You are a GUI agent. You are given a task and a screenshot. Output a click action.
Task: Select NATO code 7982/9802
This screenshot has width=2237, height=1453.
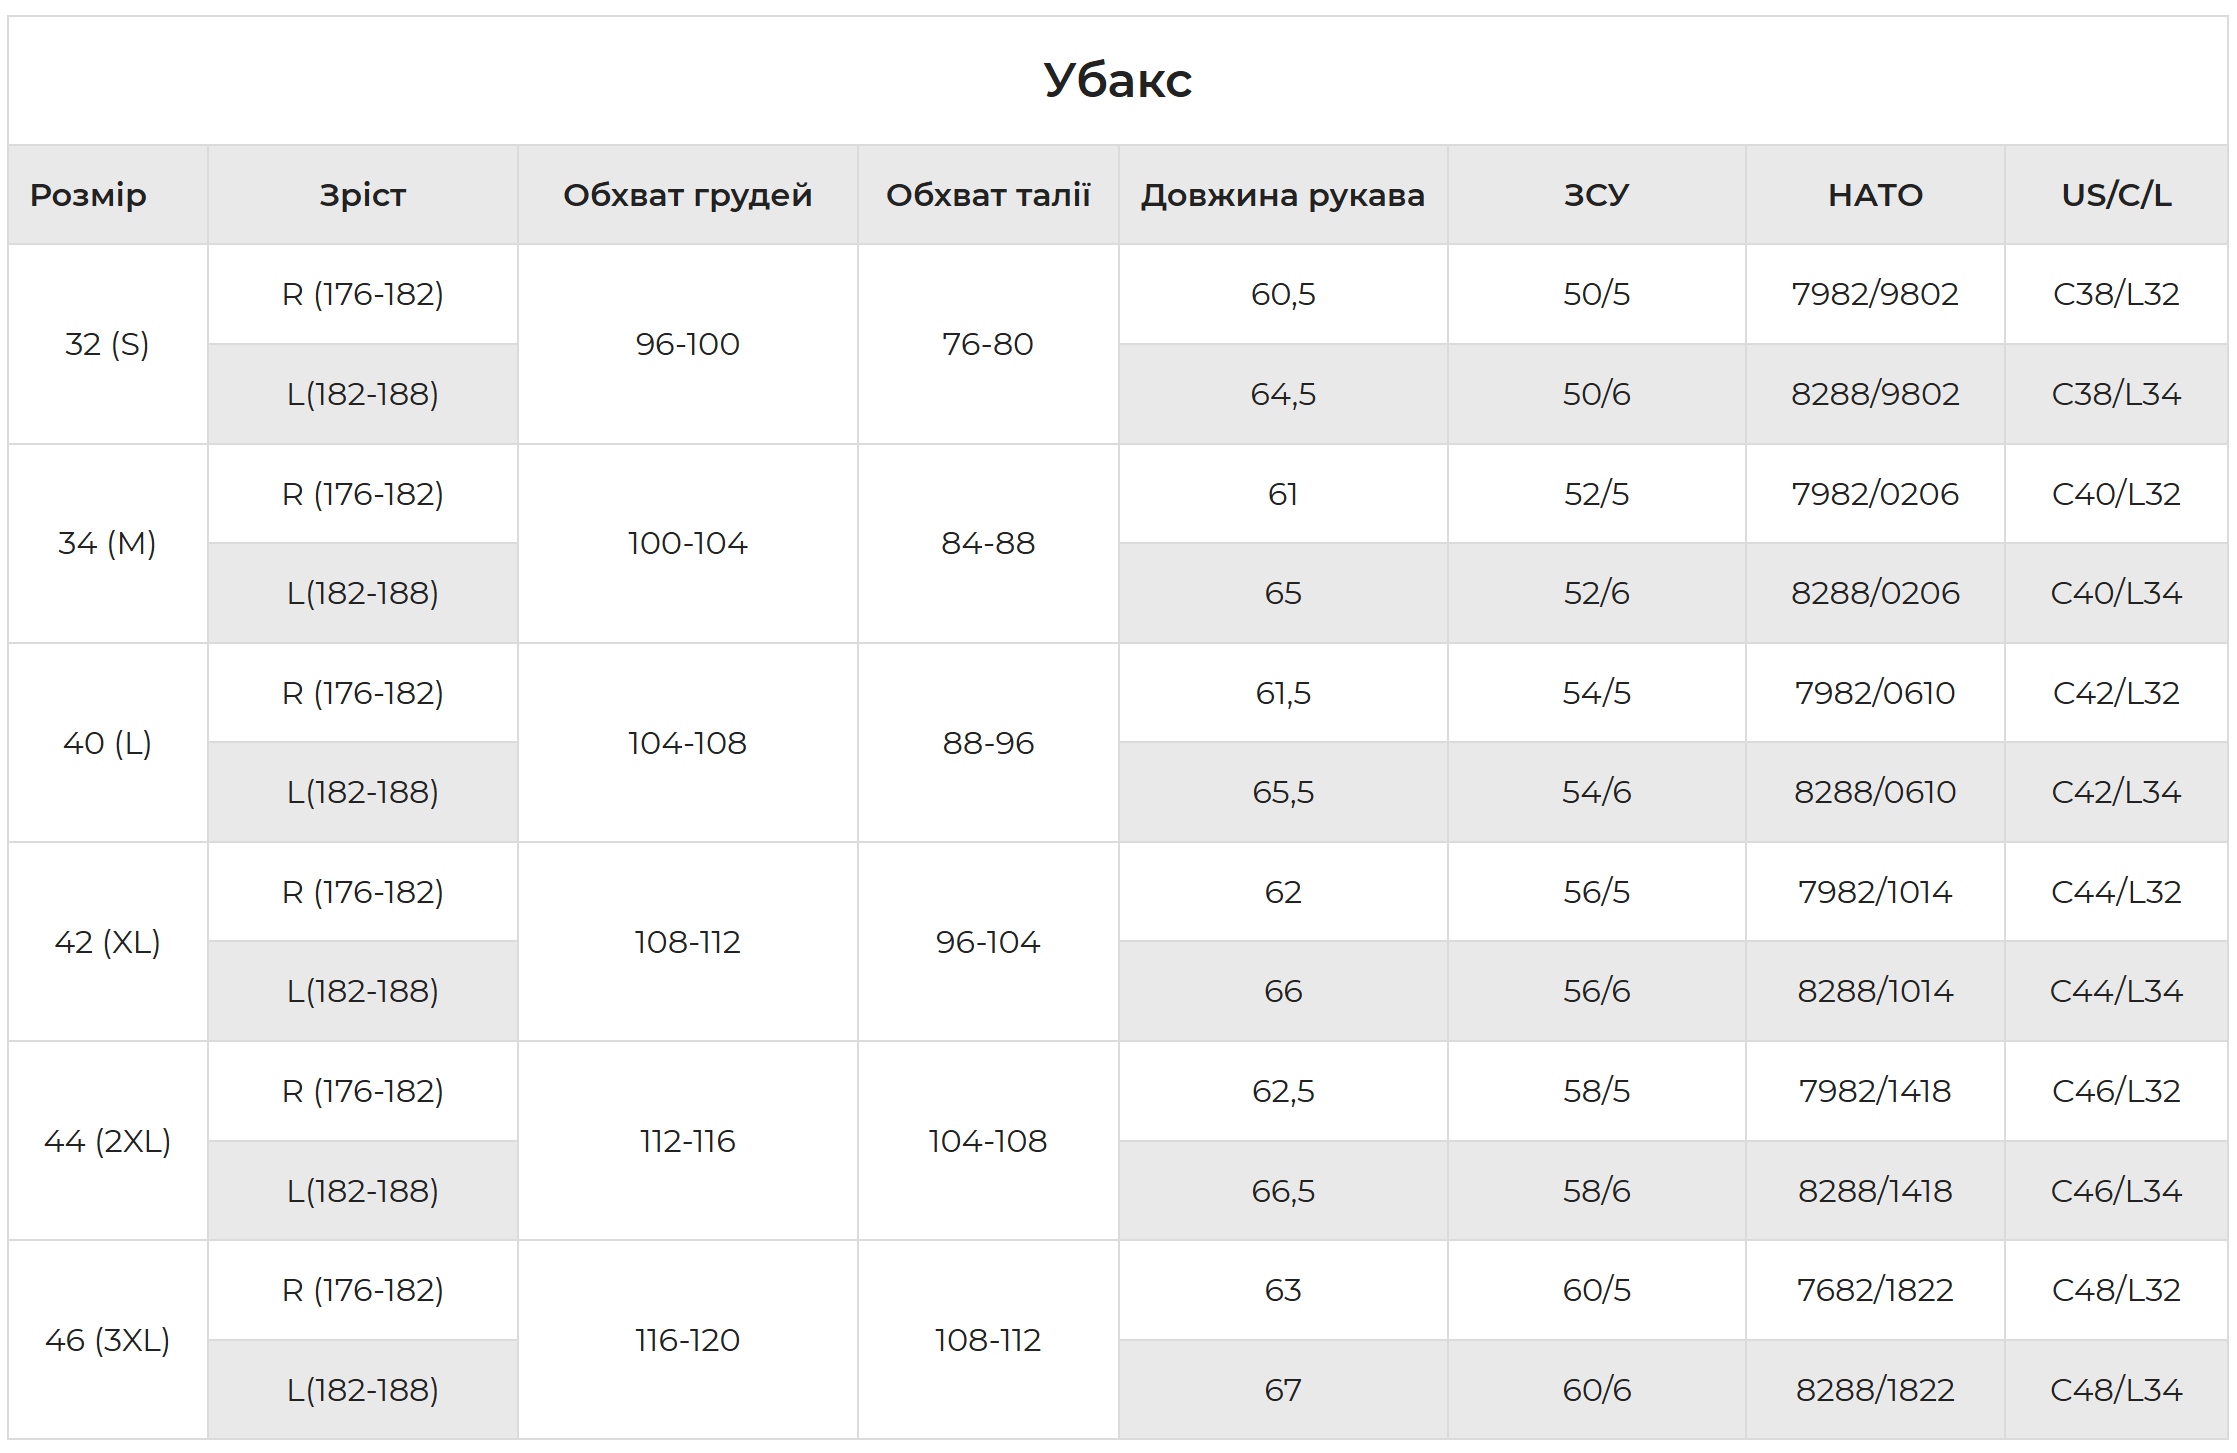tap(1875, 294)
